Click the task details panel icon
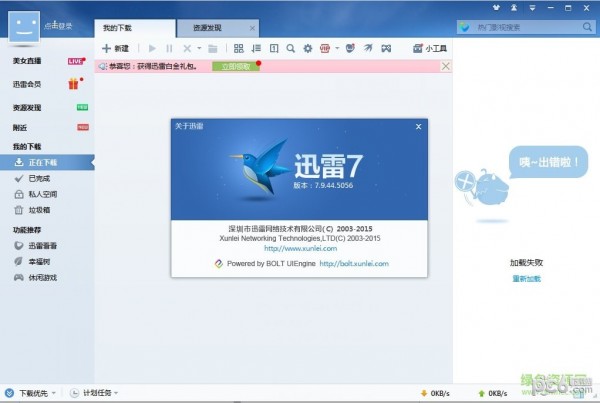 coord(274,48)
